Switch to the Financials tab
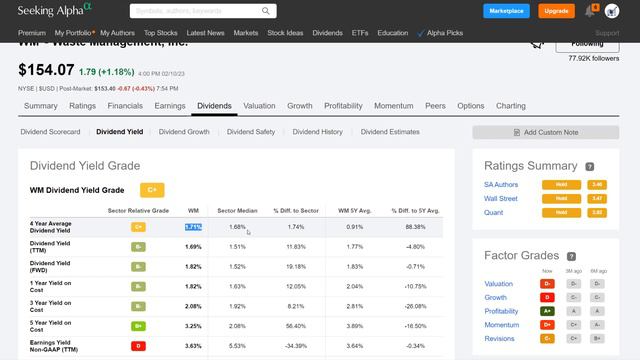The image size is (640, 360). [125, 106]
